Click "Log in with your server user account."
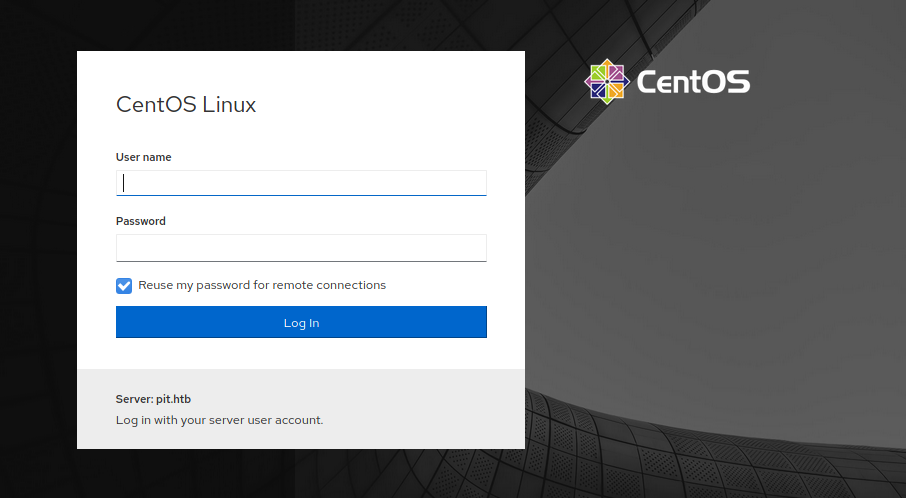 (220, 420)
